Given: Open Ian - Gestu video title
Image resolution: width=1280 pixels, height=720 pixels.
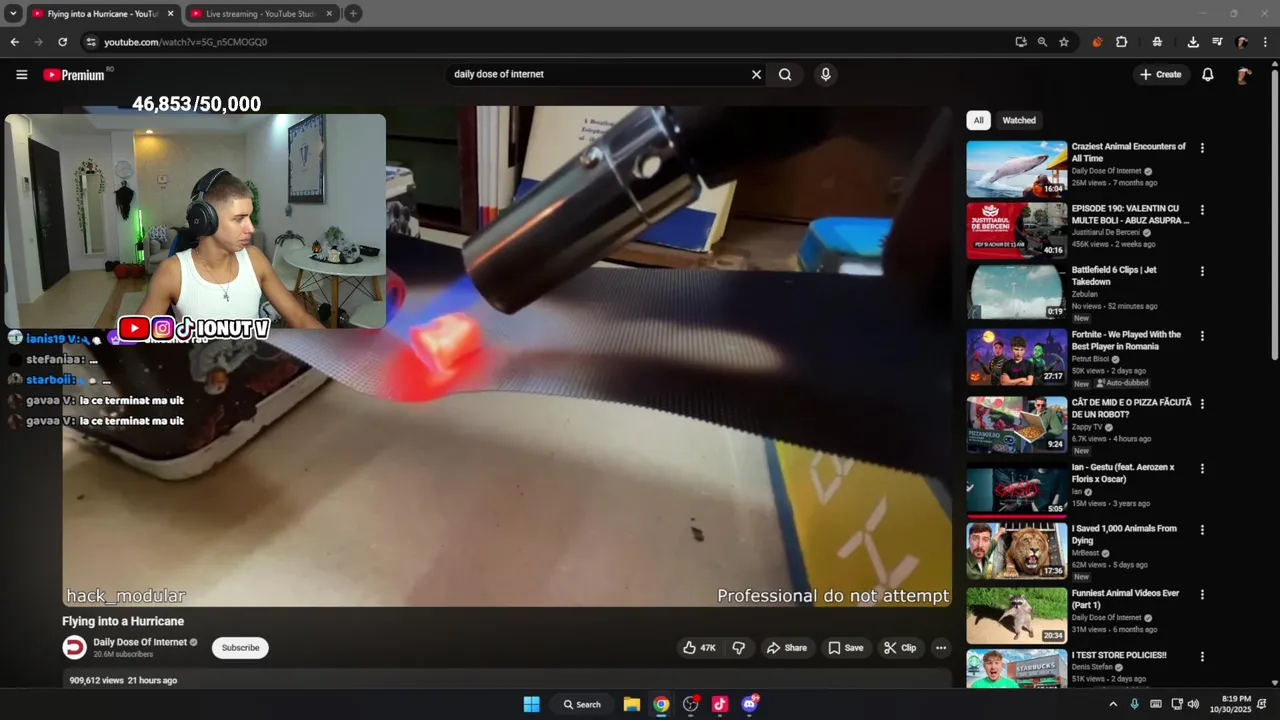Looking at the screenshot, I should click(x=1123, y=473).
